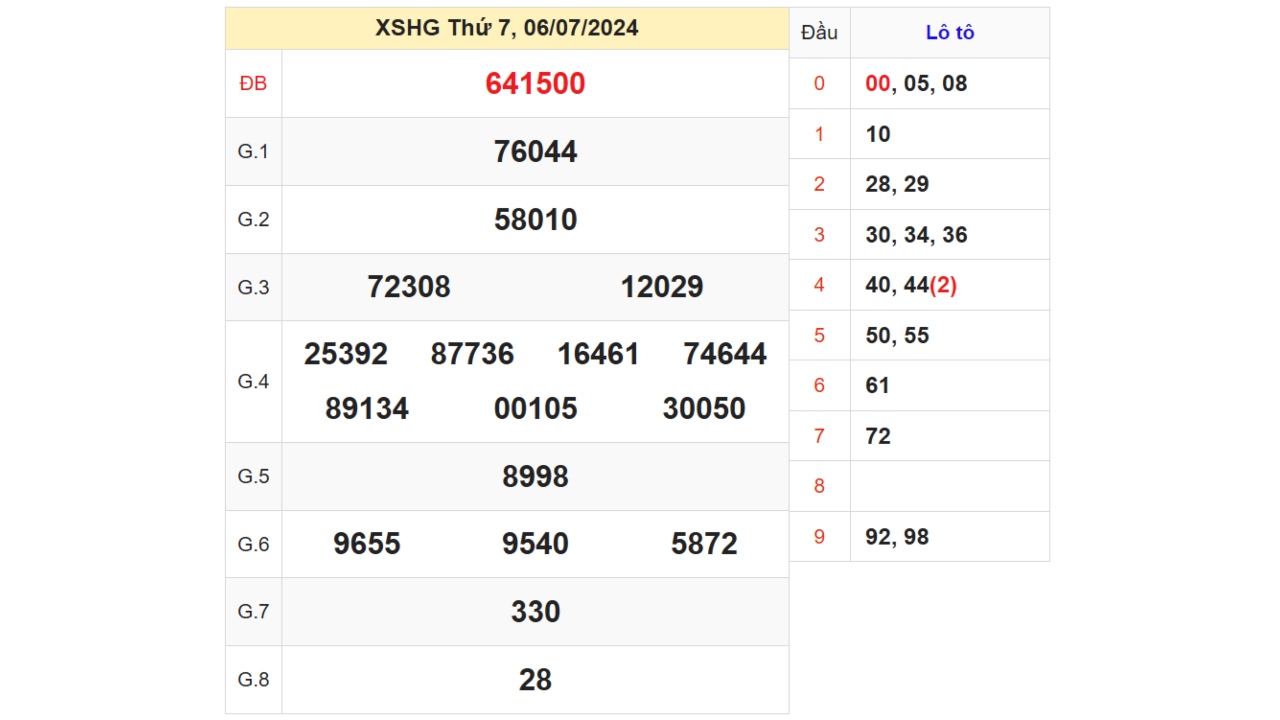This screenshot has height=720, width=1280.
Task: Click head digit 9 cell
Action: (x=819, y=537)
